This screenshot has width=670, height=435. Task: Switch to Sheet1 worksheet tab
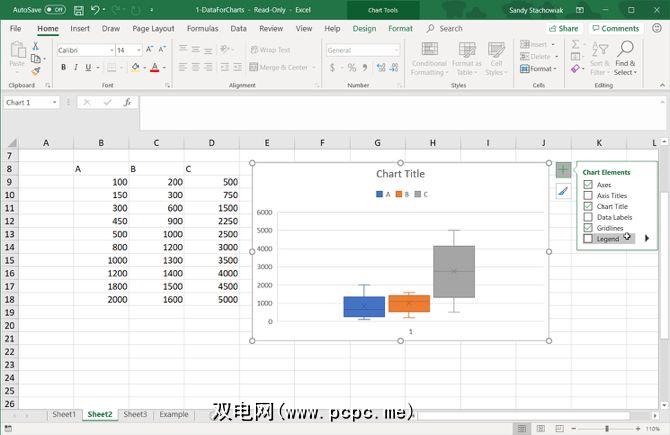[64, 414]
